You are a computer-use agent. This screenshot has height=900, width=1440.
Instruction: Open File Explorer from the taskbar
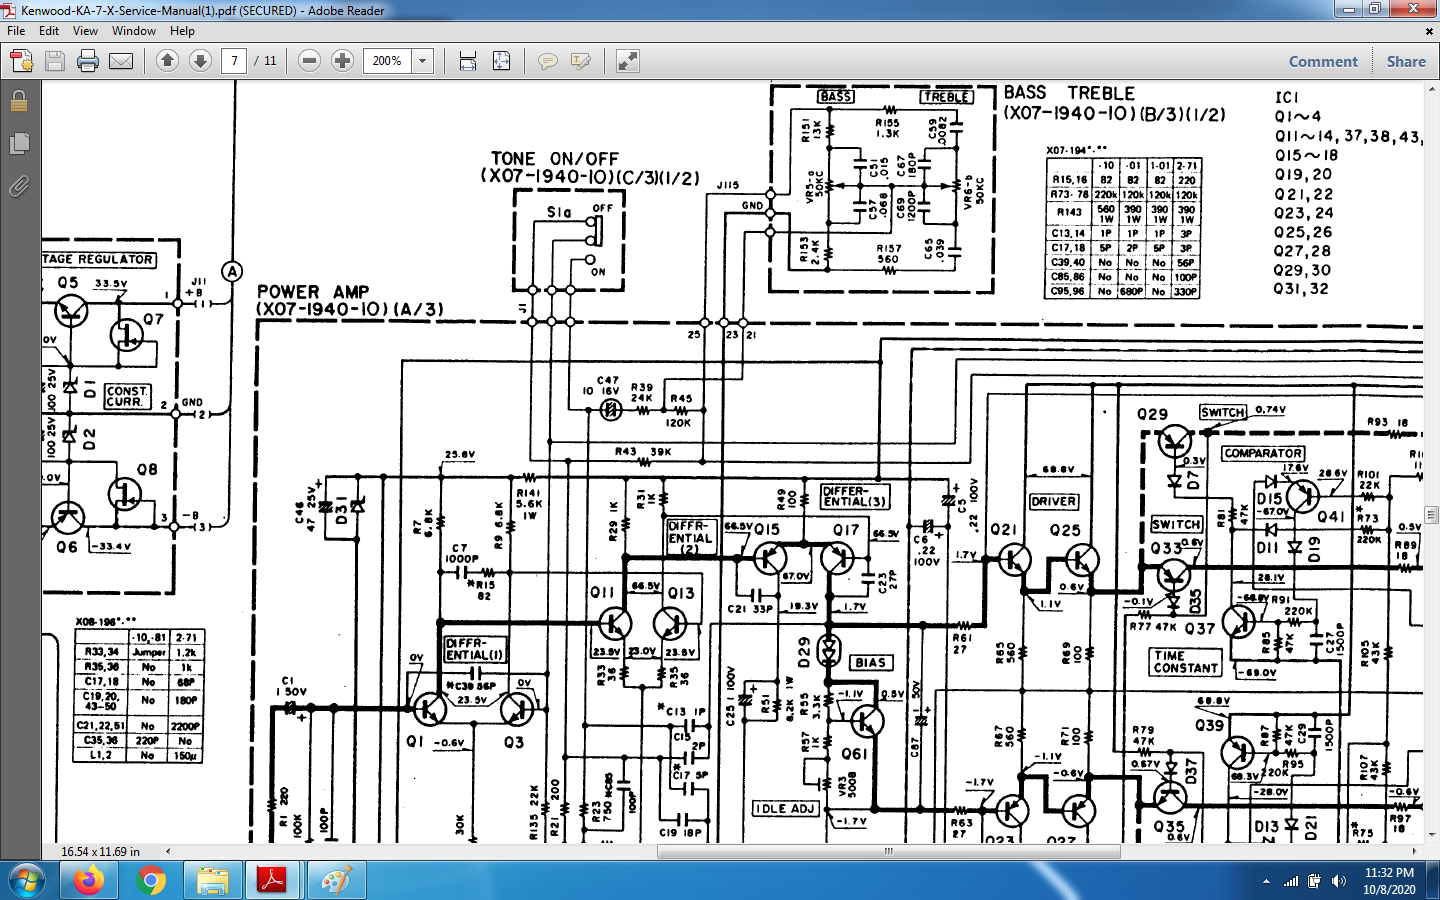click(x=212, y=881)
